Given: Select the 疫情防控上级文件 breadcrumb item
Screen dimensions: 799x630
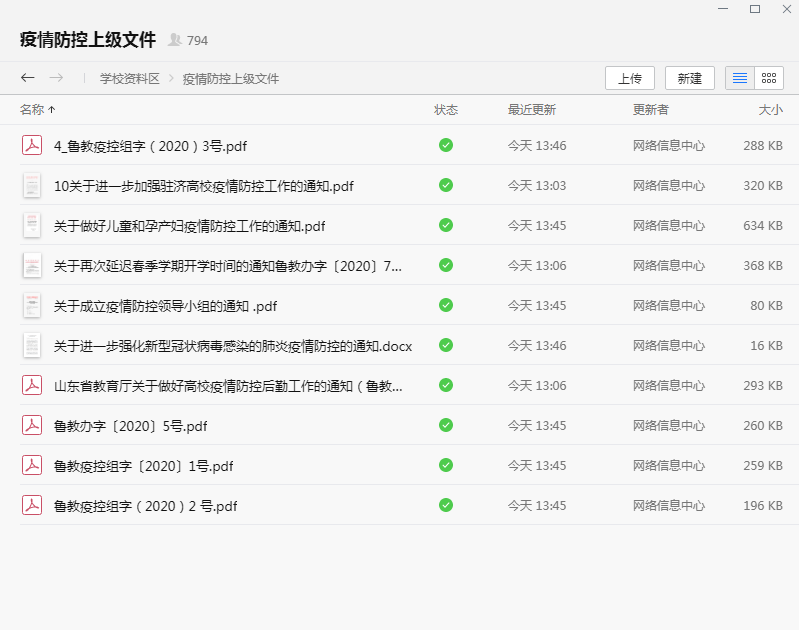Looking at the screenshot, I should tap(230, 78).
